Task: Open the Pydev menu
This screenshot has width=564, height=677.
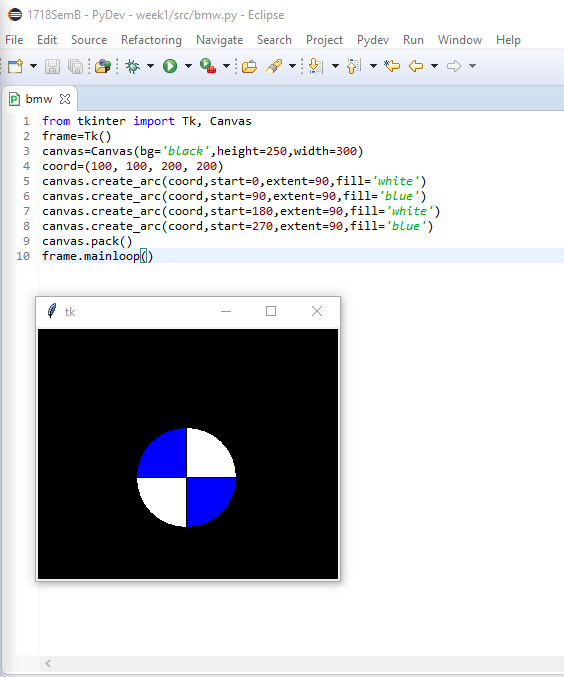Action: pyautogui.click(x=373, y=40)
